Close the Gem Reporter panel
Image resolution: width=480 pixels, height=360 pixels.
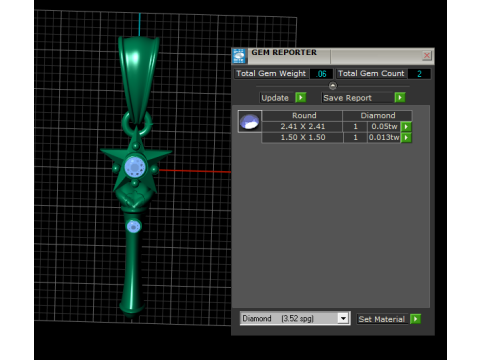[x=427, y=55]
